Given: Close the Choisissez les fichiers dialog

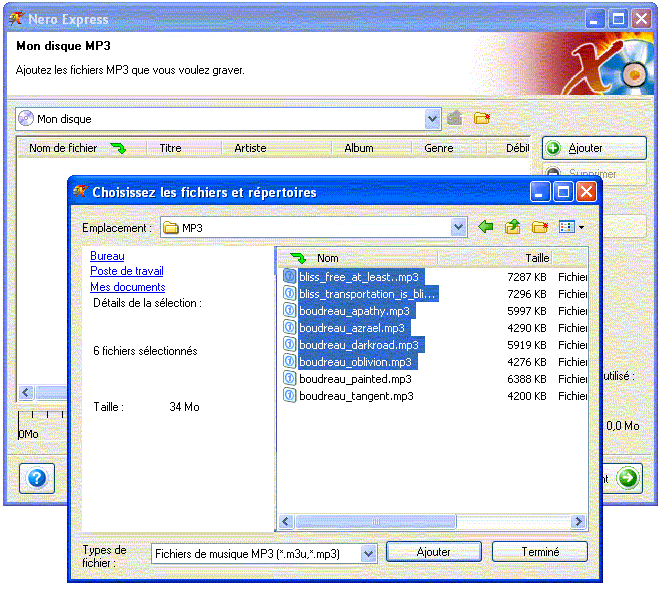Looking at the screenshot, I should coord(587,192).
